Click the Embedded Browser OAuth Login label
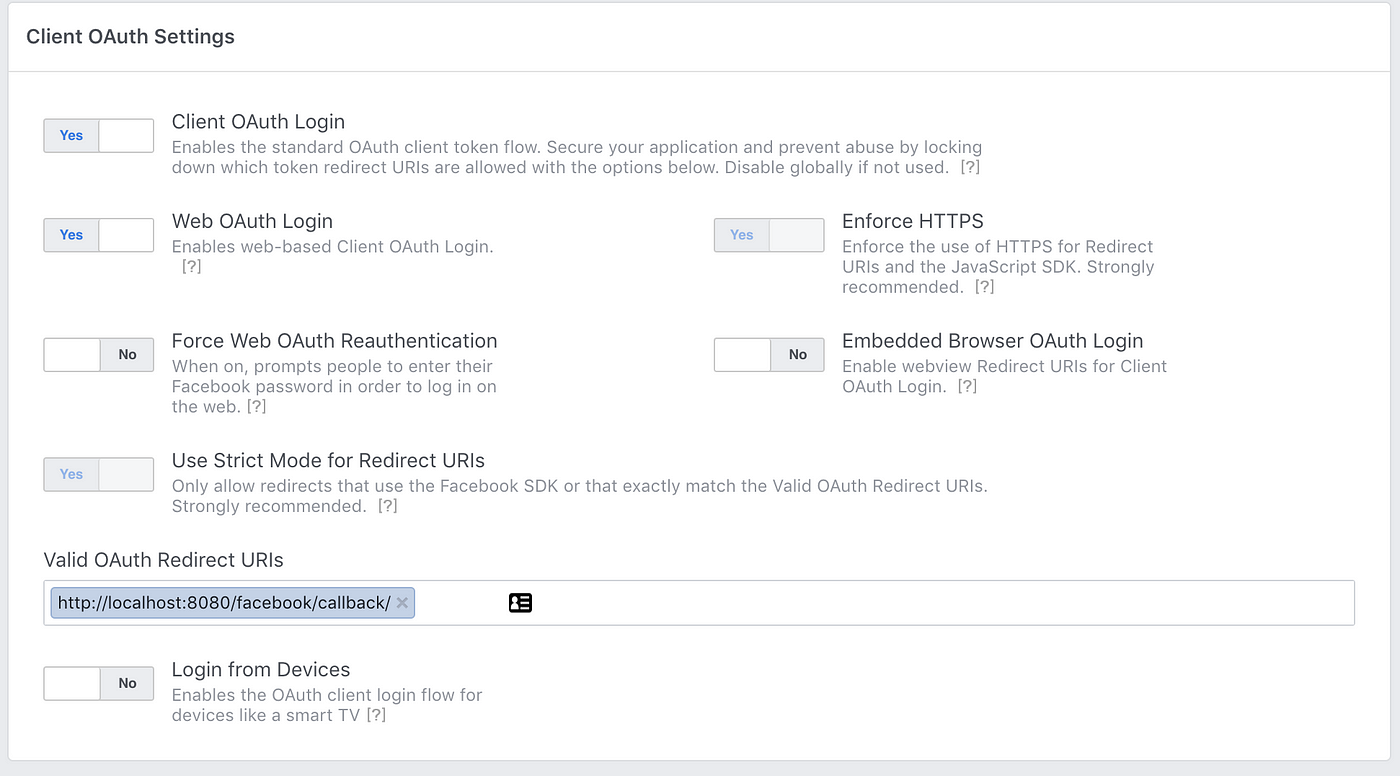The image size is (1400, 776). pos(992,341)
